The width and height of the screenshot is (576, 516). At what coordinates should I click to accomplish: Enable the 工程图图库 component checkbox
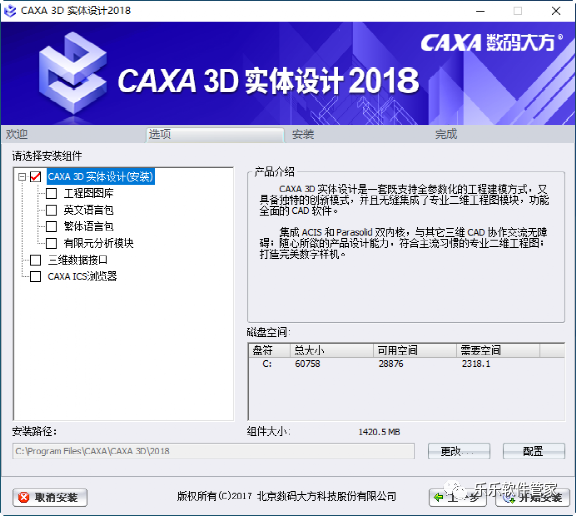[51, 193]
